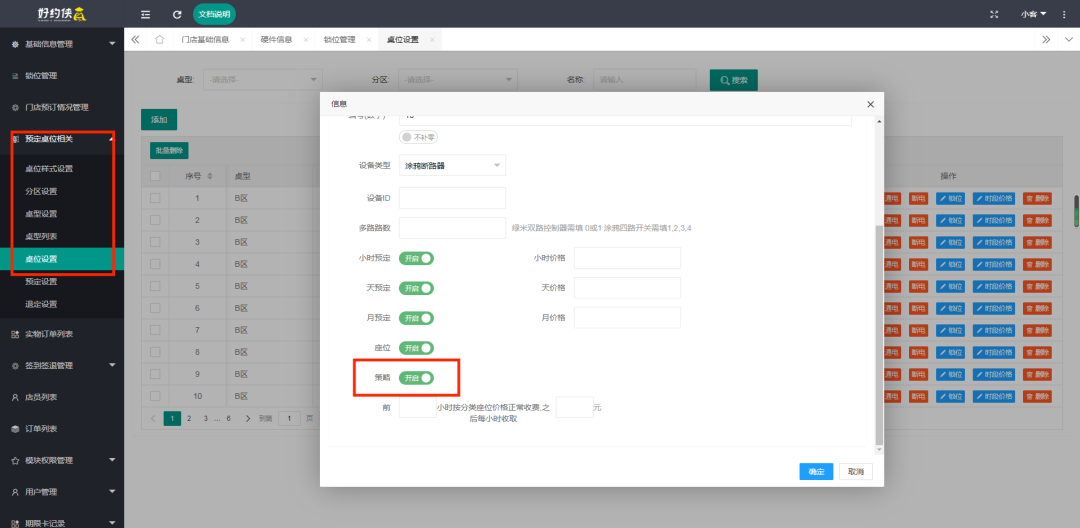Click 断电 button in row 1

917,198
